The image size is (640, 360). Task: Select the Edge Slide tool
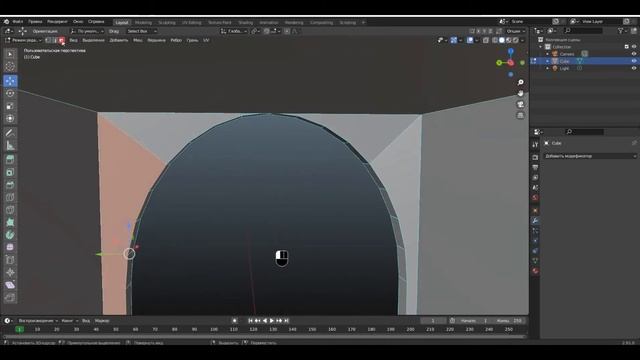(x=10, y=260)
